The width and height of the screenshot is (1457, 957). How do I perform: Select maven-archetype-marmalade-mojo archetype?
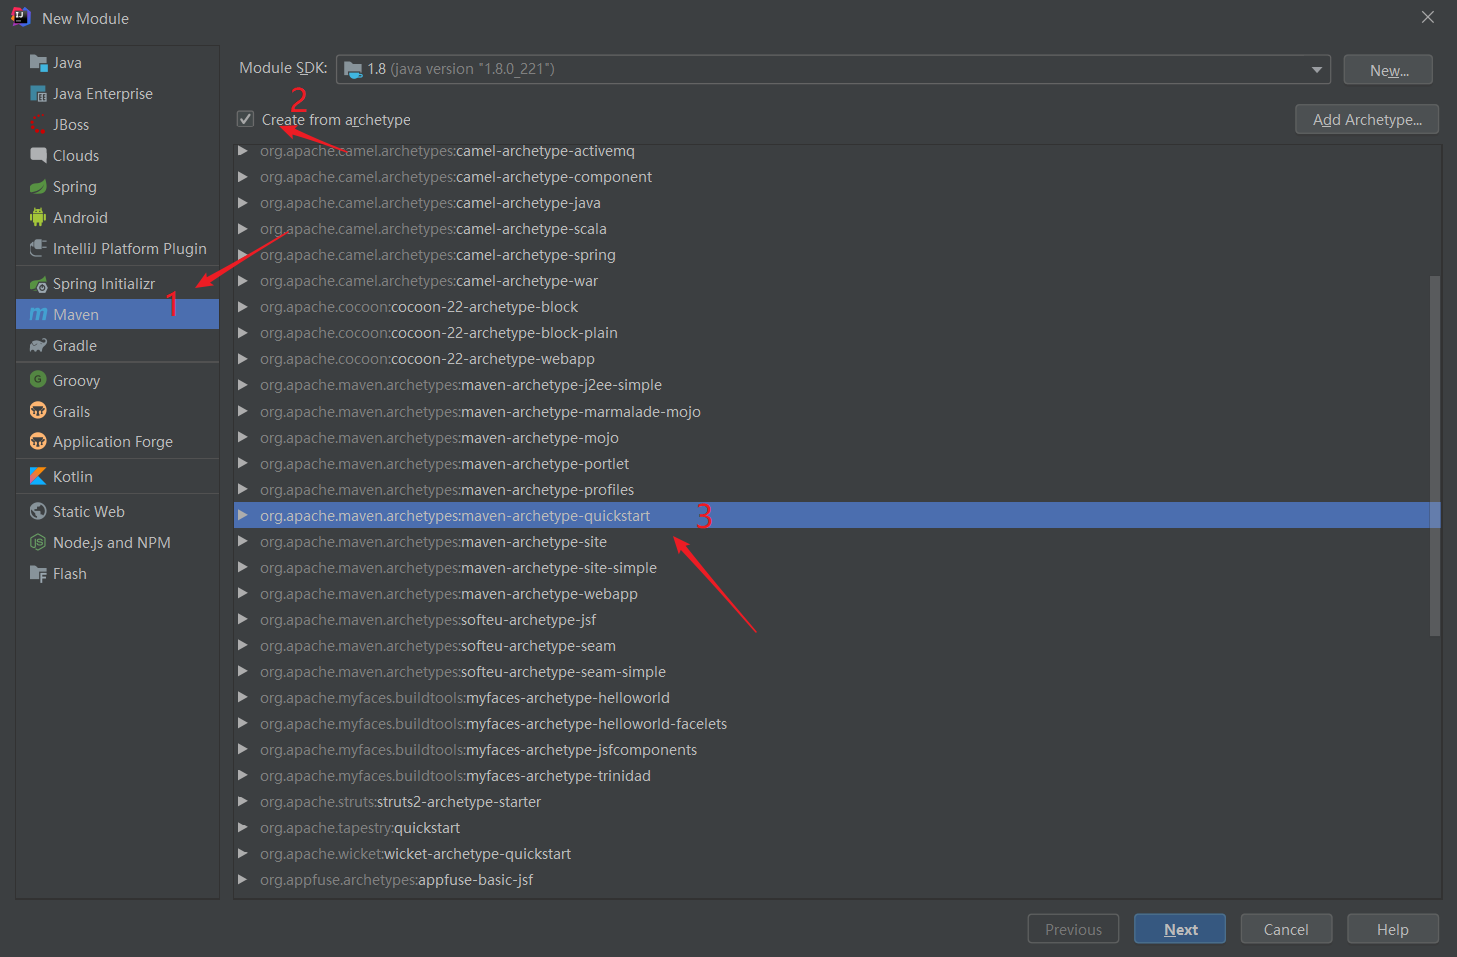pyautogui.click(x=836, y=412)
